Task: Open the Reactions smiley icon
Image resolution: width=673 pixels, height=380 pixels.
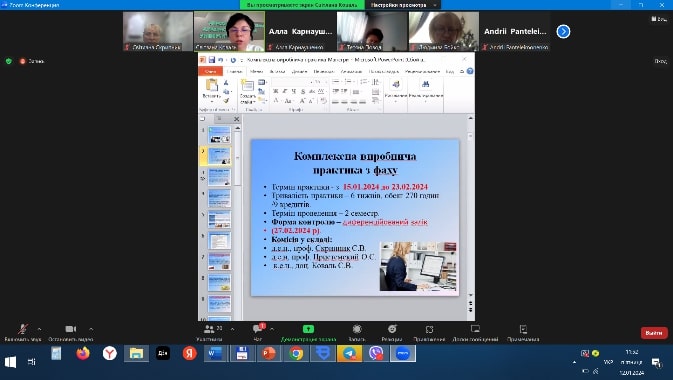Action: pos(392,329)
